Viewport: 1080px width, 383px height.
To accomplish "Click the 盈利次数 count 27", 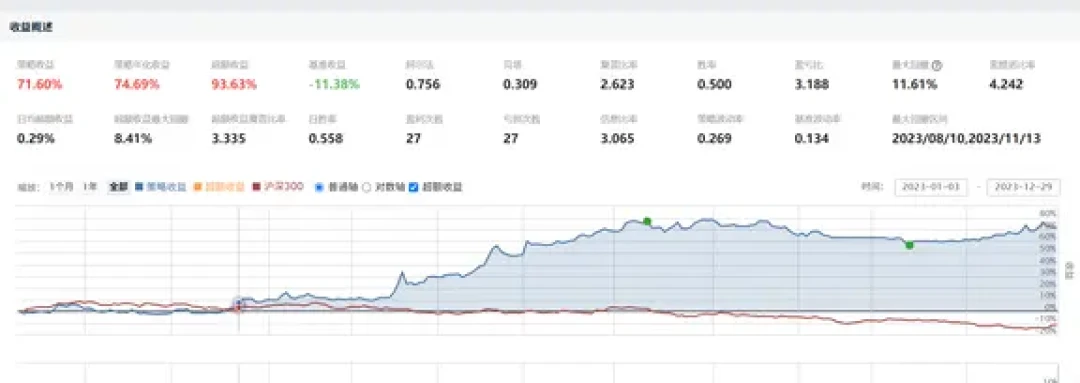I will (x=413, y=138).
